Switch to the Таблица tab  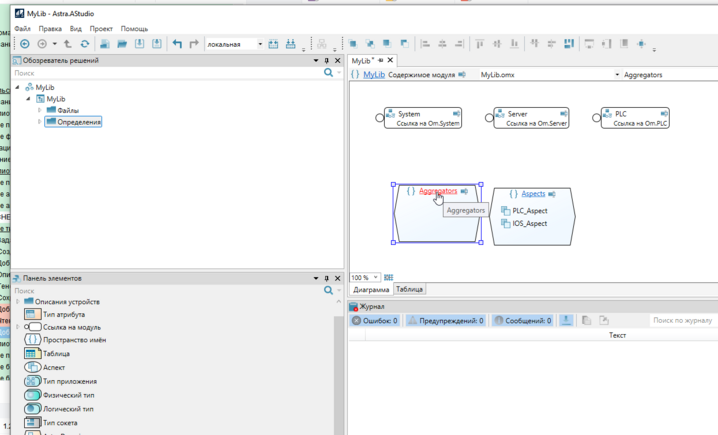(x=409, y=290)
